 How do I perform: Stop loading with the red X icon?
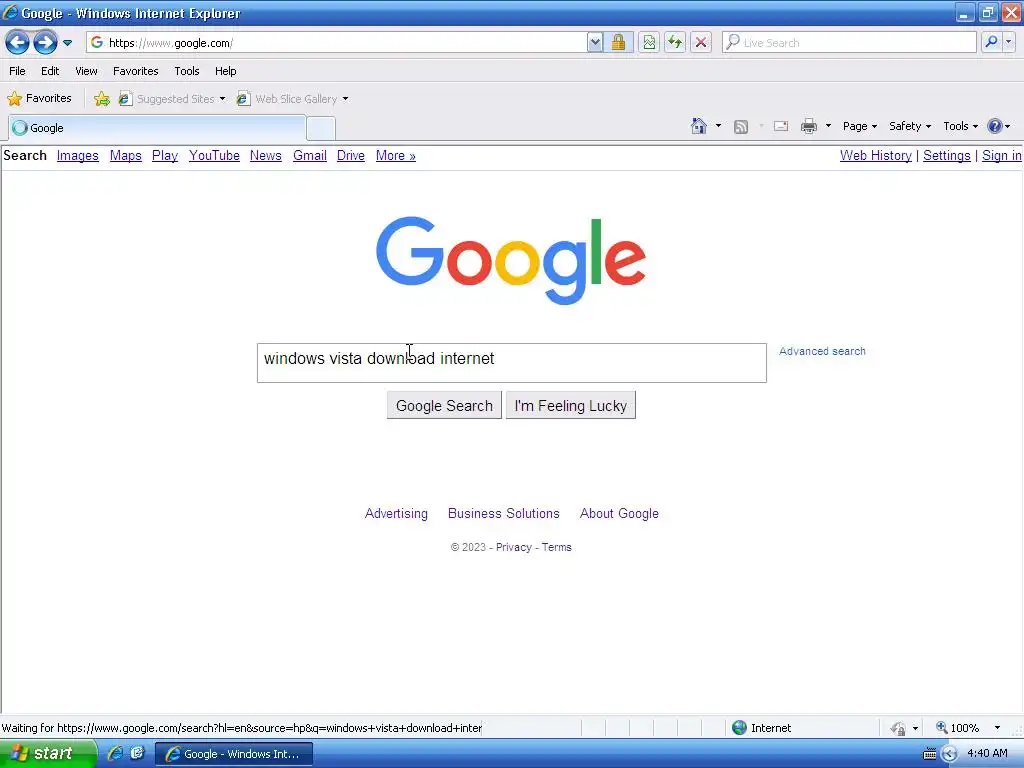701,43
